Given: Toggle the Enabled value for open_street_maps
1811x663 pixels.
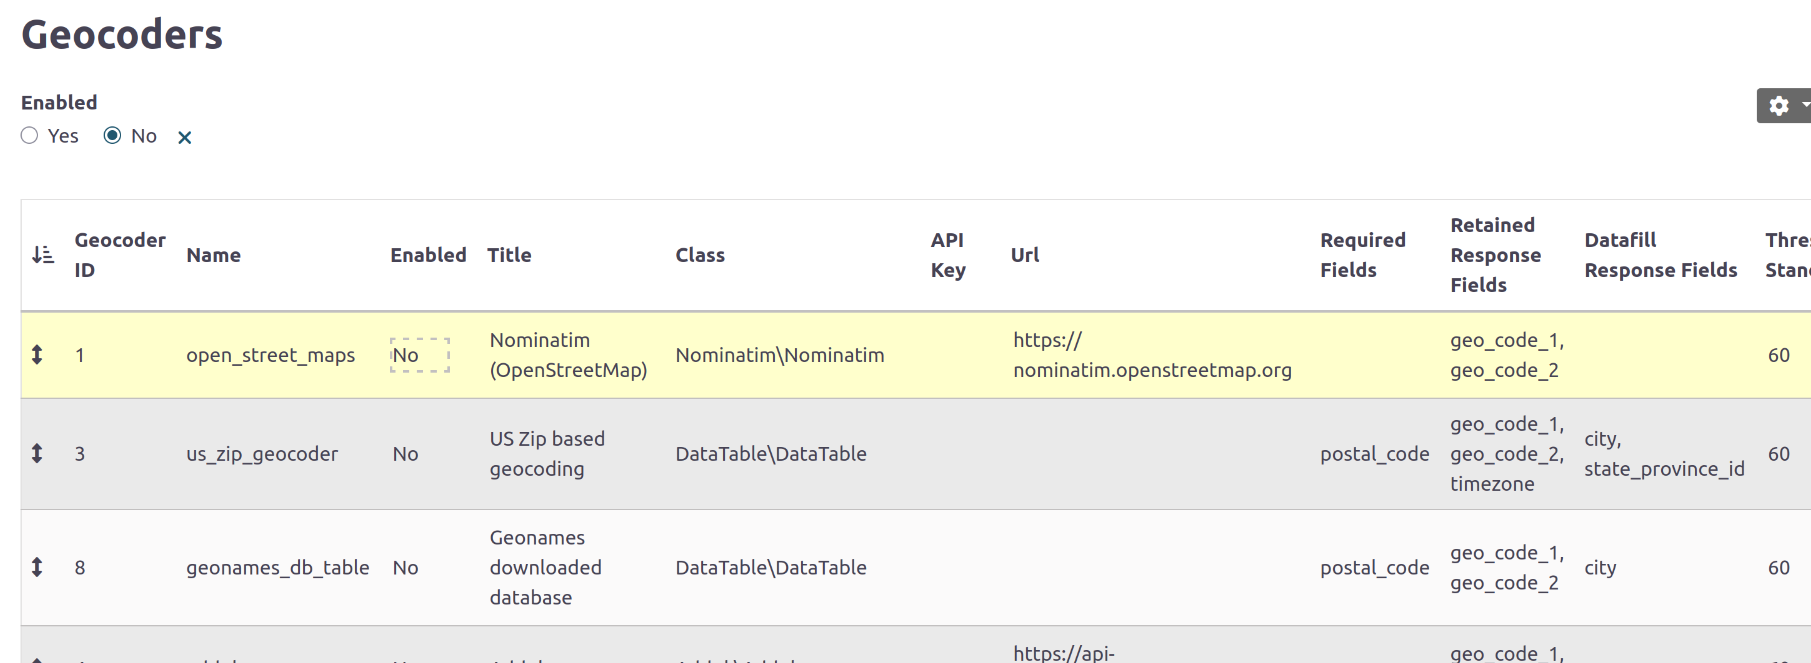Looking at the screenshot, I should [419, 355].
